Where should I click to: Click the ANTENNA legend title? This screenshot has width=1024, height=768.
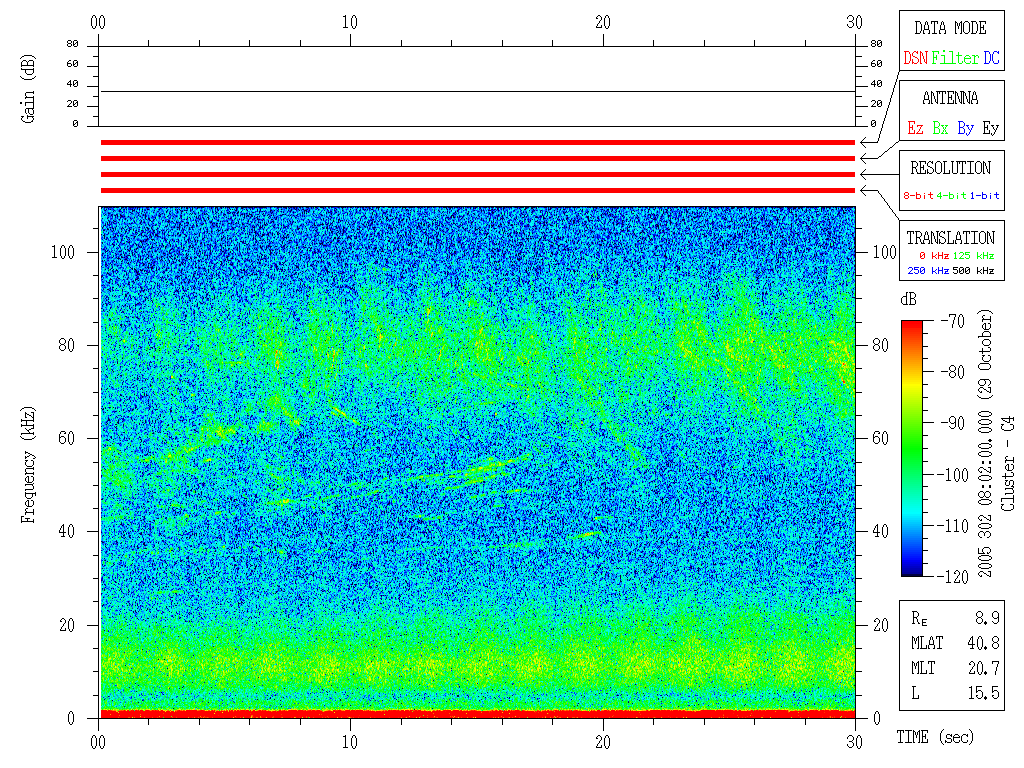[950, 98]
